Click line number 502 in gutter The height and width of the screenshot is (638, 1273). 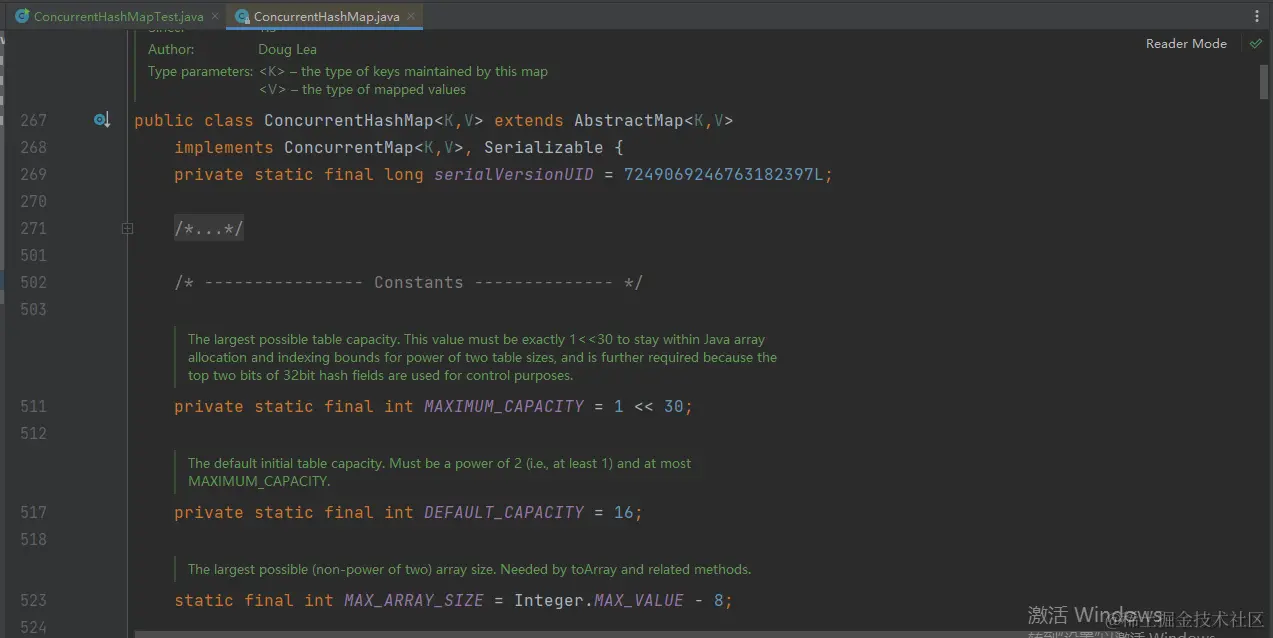tap(33, 282)
